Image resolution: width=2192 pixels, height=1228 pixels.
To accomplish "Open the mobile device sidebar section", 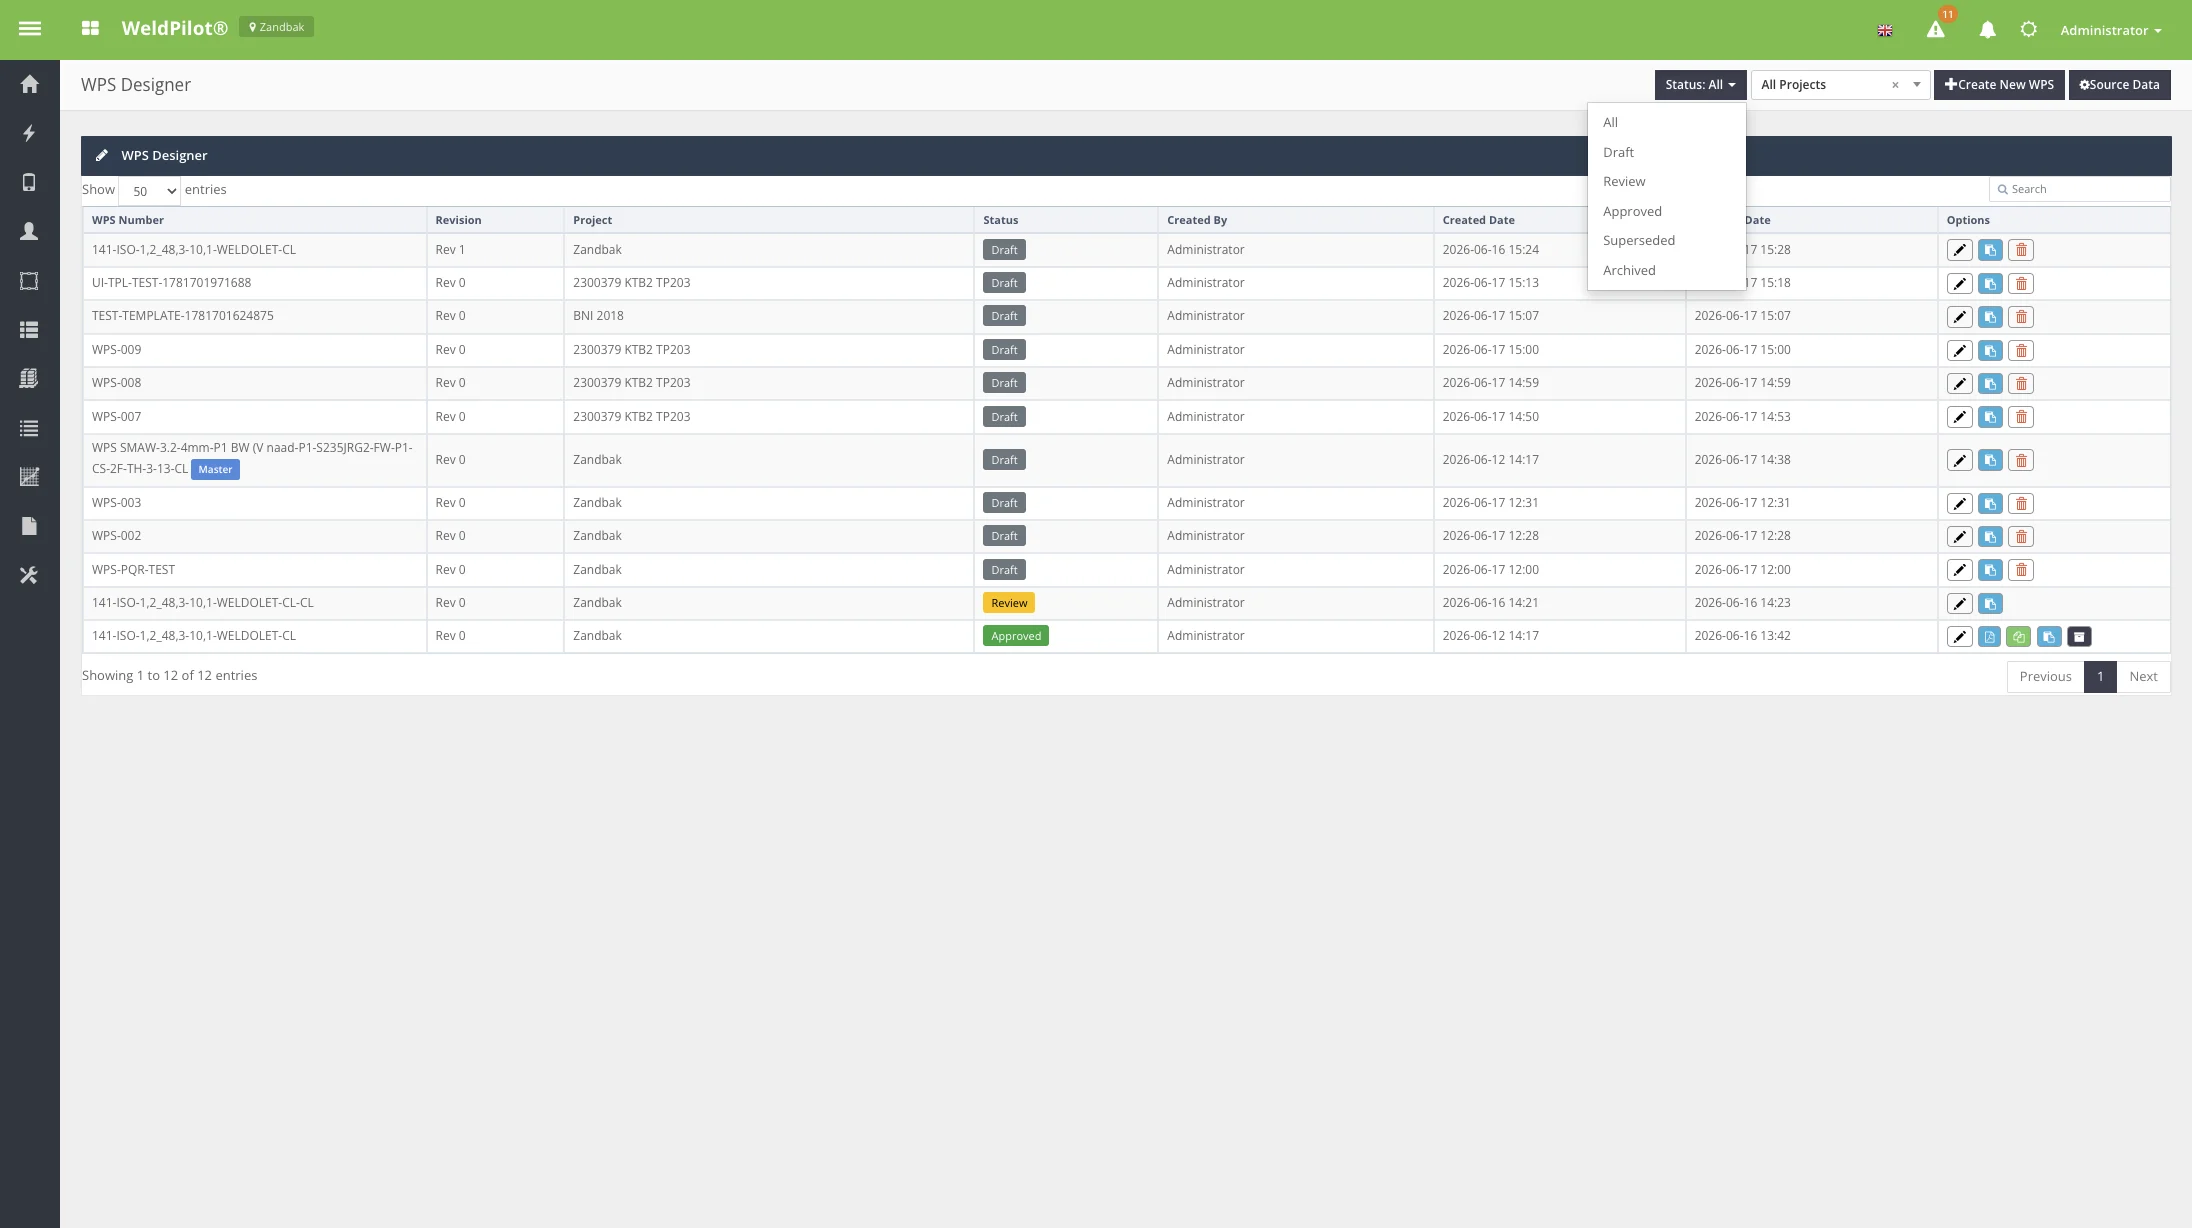I will tap(29, 182).
